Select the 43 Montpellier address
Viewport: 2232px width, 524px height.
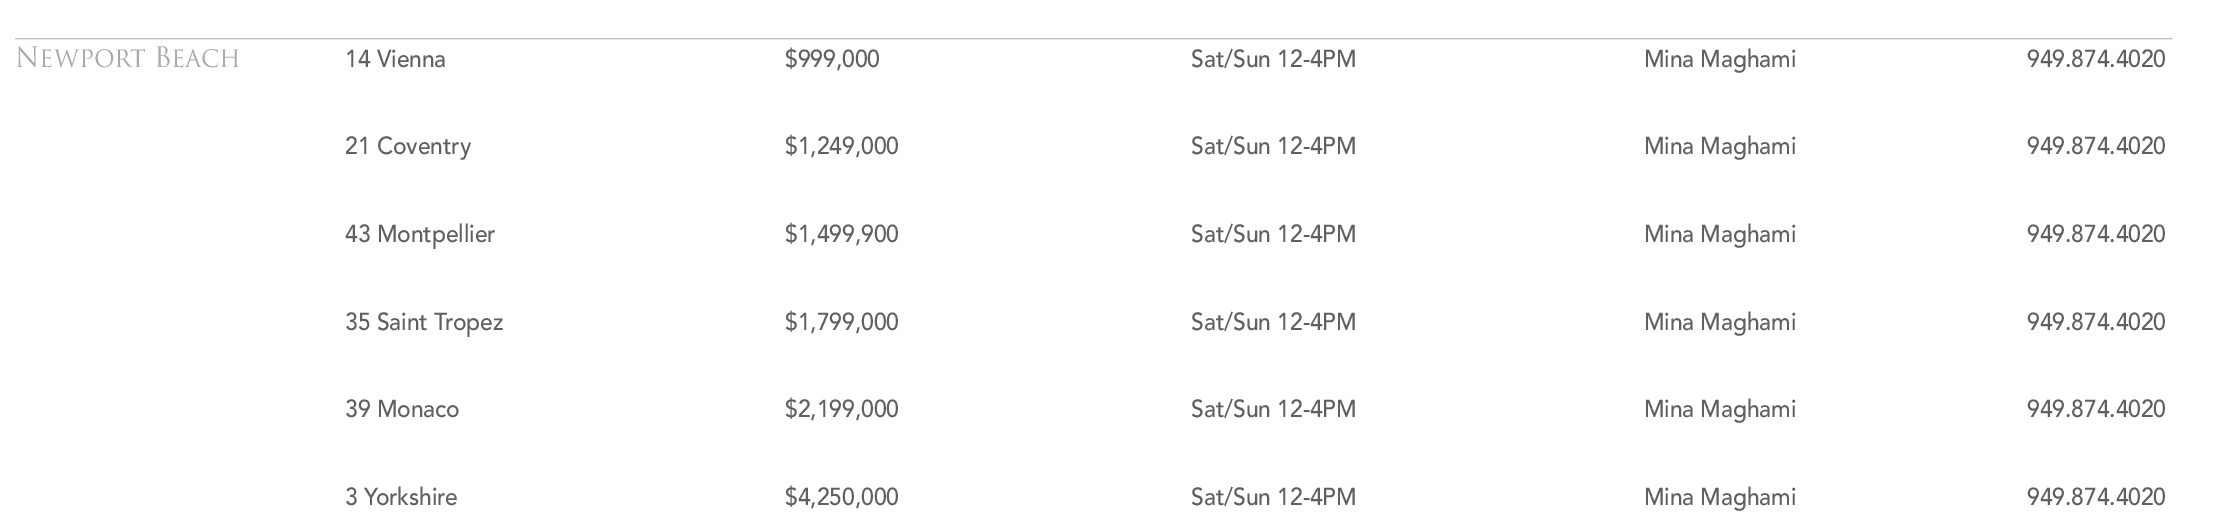coord(420,234)
